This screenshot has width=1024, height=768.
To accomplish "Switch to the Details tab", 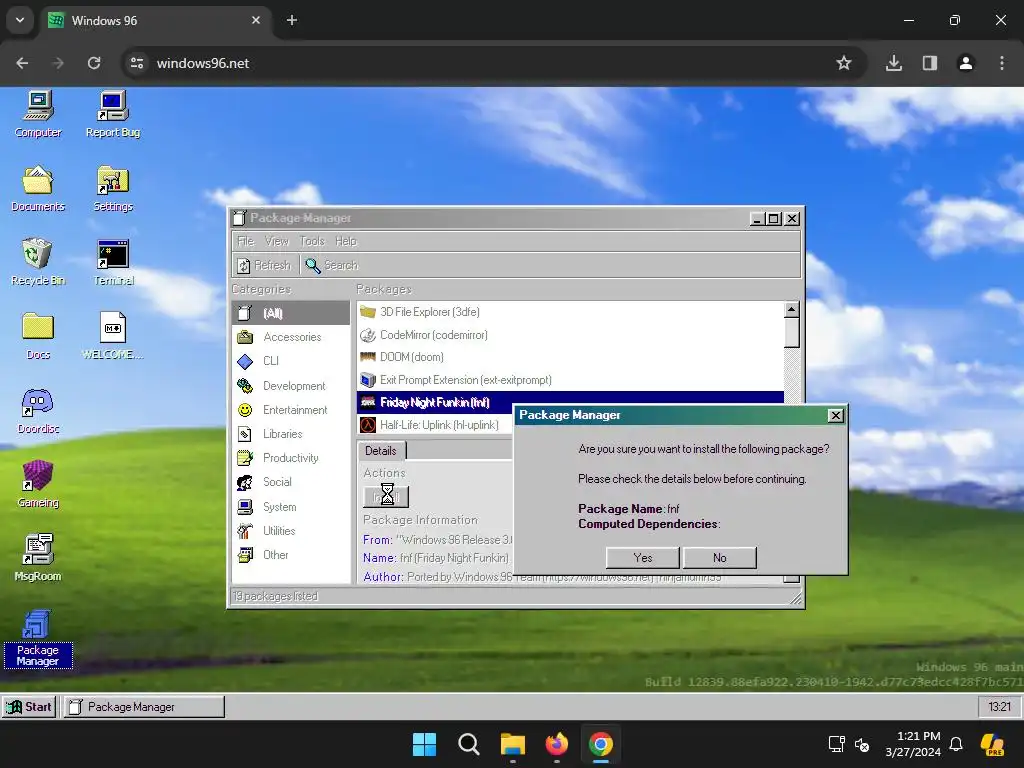I will coord(381,451).
